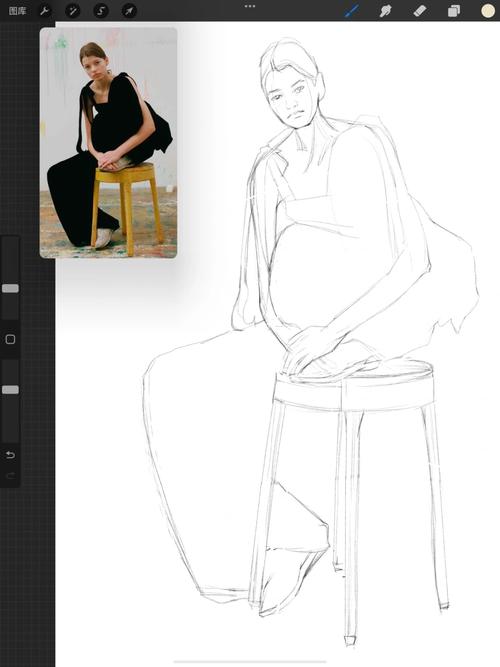Open the Actions wrench menu

pyautogui.click(x=45, y=11)
